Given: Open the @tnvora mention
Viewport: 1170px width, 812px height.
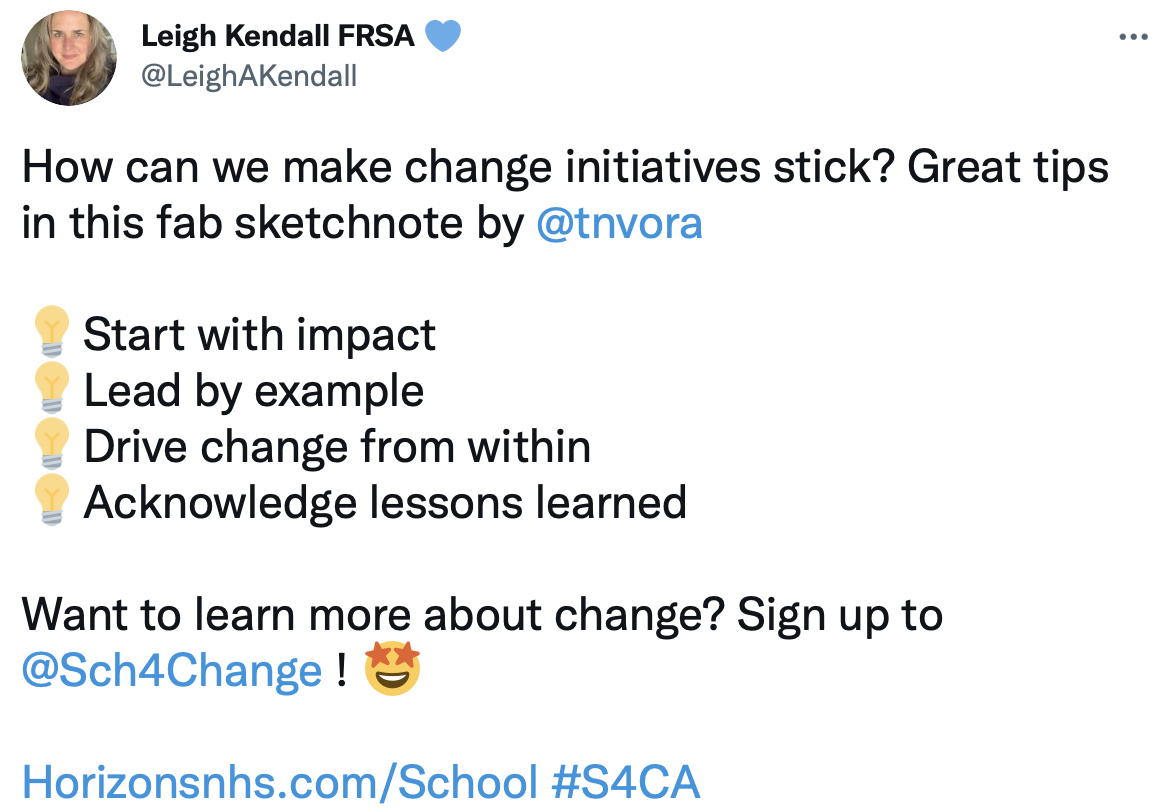Looking at the screenshot, I should (619, 223).
